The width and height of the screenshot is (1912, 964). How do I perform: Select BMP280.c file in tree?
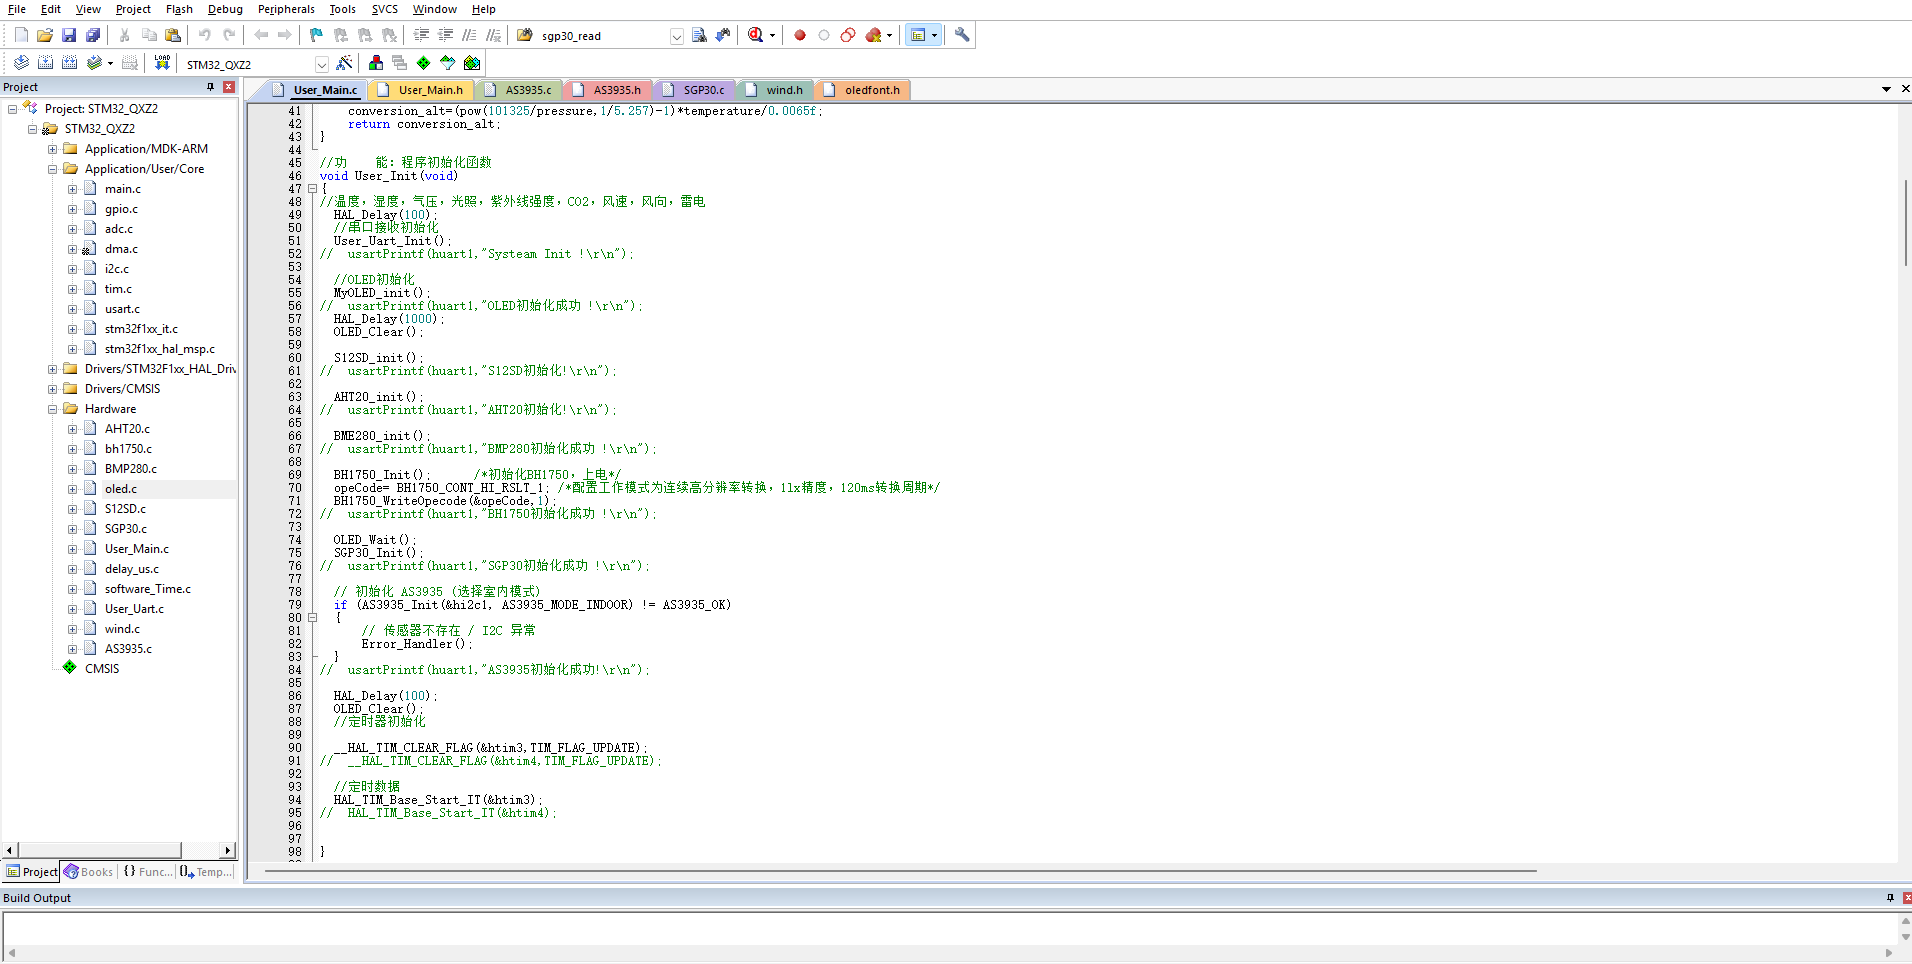pyautogui.click(x=131, y=469)
